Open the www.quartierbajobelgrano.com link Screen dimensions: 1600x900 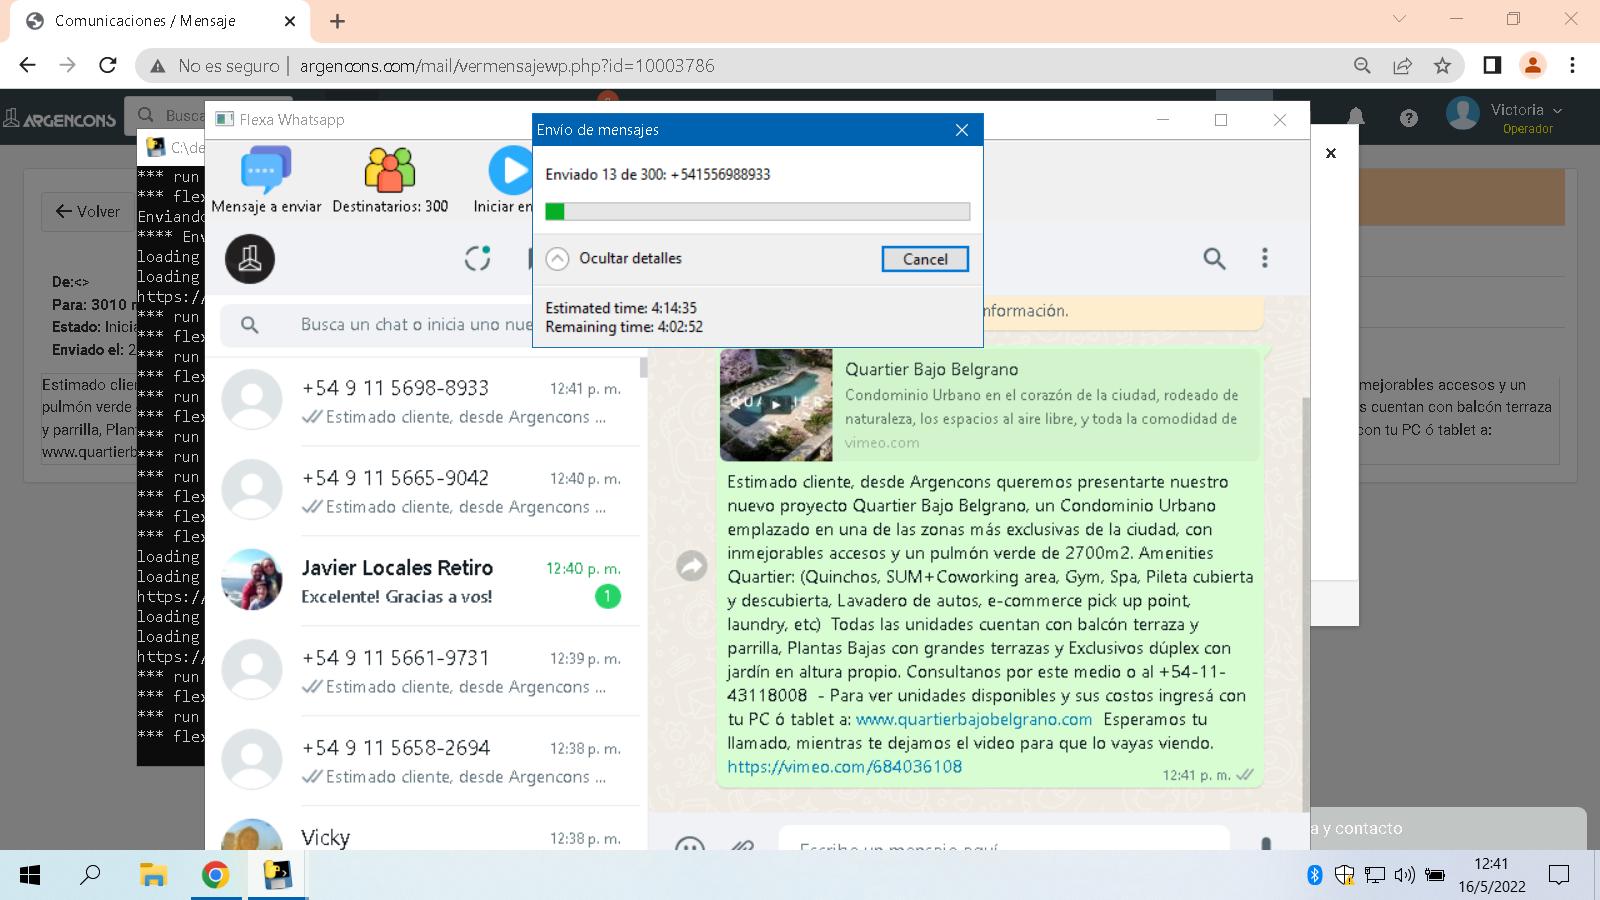coord(974,719)
